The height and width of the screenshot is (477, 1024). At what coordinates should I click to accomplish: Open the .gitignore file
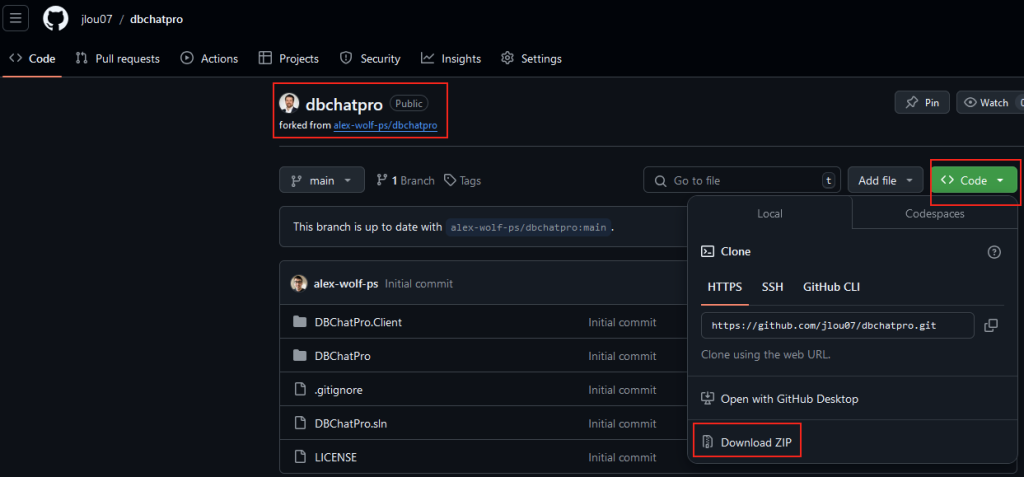pos(338,390)
